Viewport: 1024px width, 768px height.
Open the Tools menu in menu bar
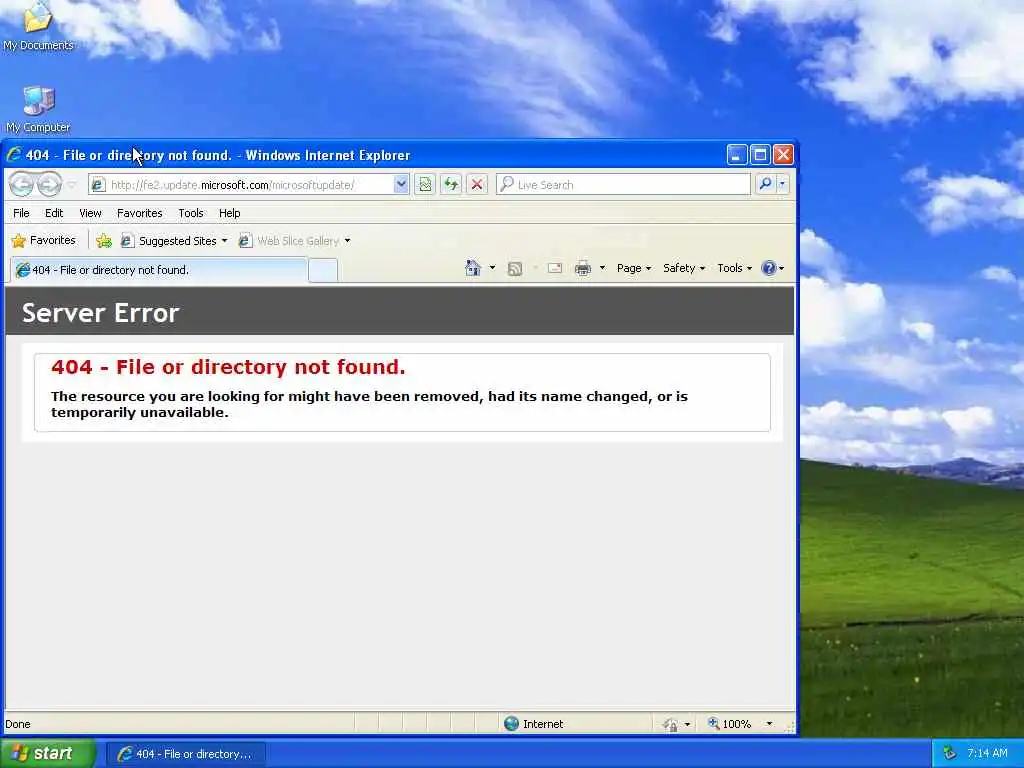[191, 213]
